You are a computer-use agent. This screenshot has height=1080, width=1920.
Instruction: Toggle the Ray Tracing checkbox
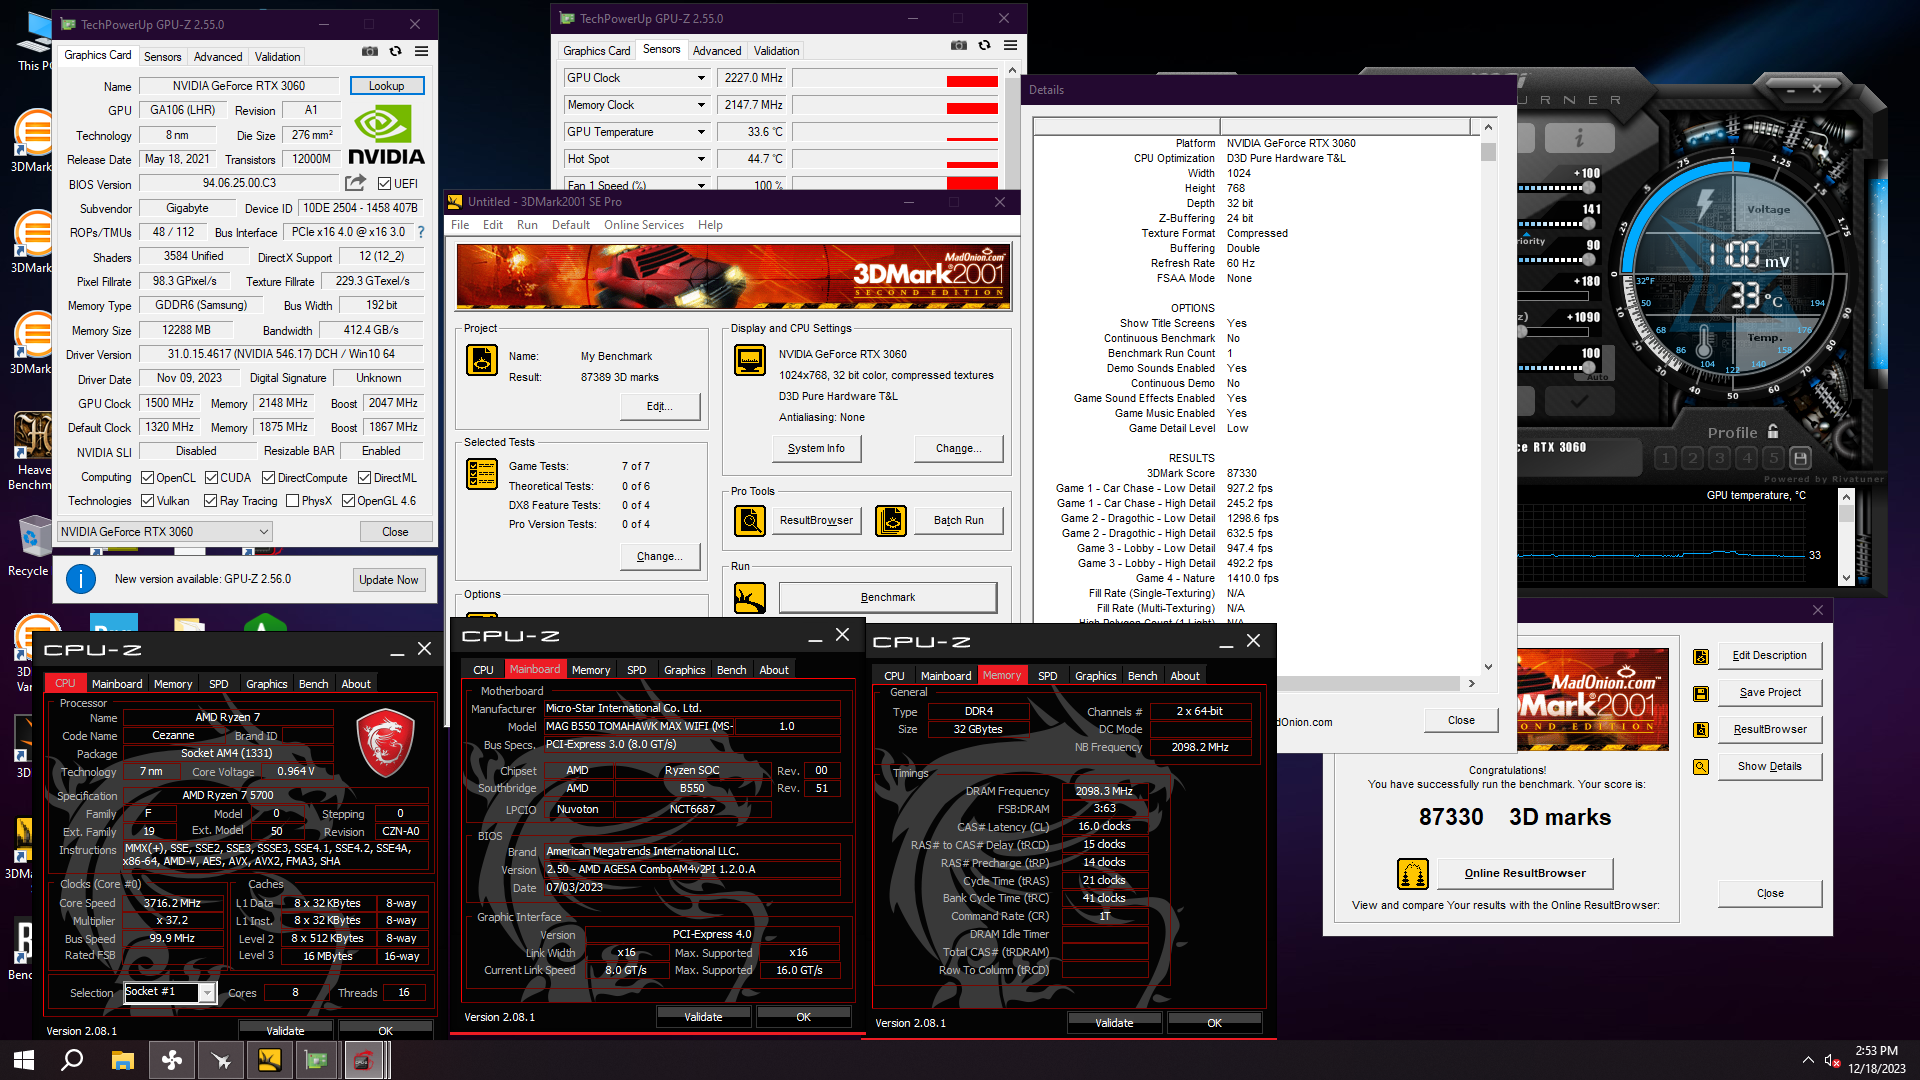pyautogui.click(x=210, y=501)
